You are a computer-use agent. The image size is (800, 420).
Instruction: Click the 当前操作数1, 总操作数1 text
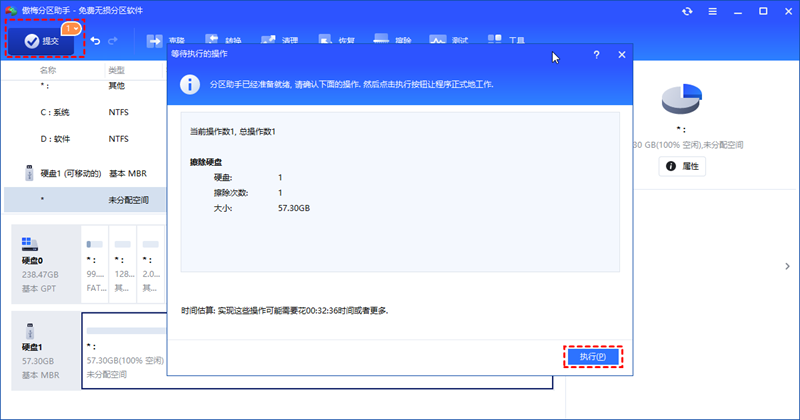pos(233,132)
